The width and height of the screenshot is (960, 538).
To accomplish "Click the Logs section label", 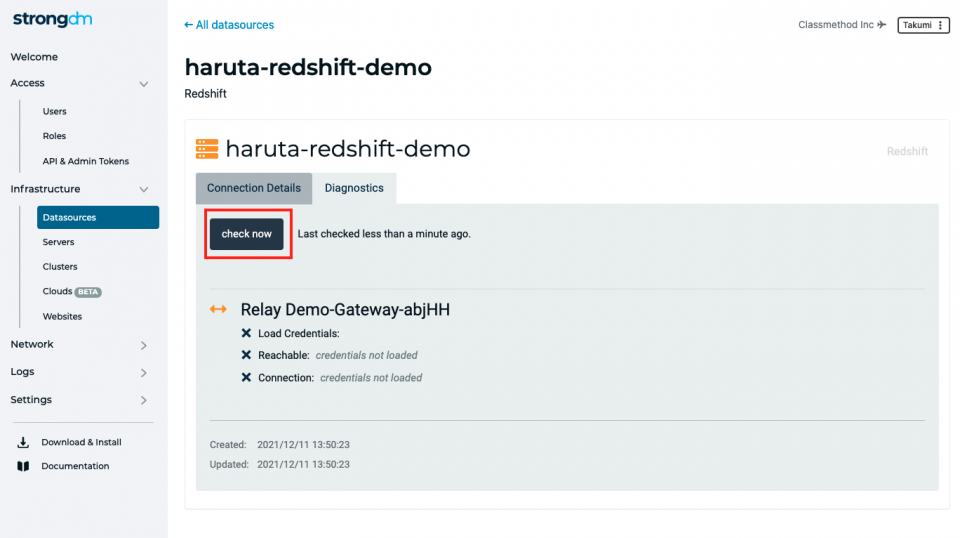I will coord(22,372).
